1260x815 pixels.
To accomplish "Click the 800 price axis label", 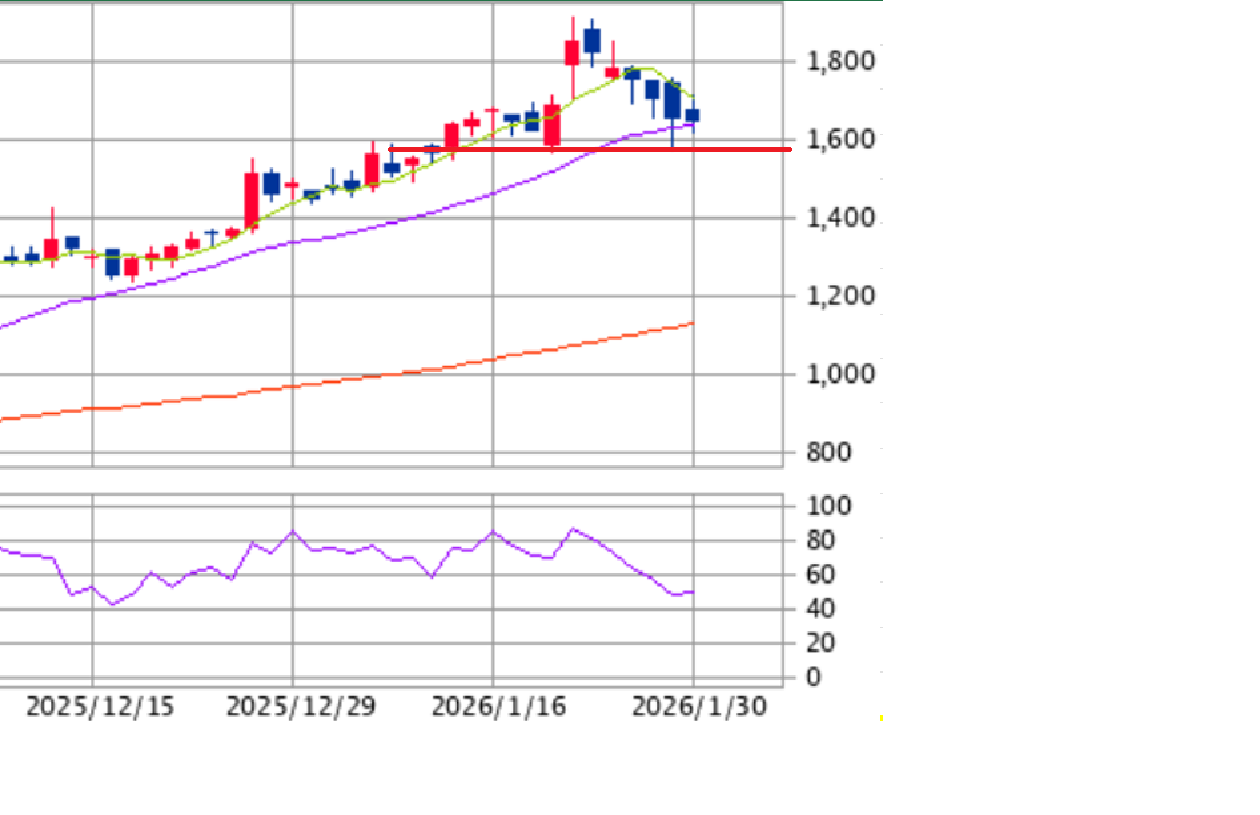I will tap(828, 452).
